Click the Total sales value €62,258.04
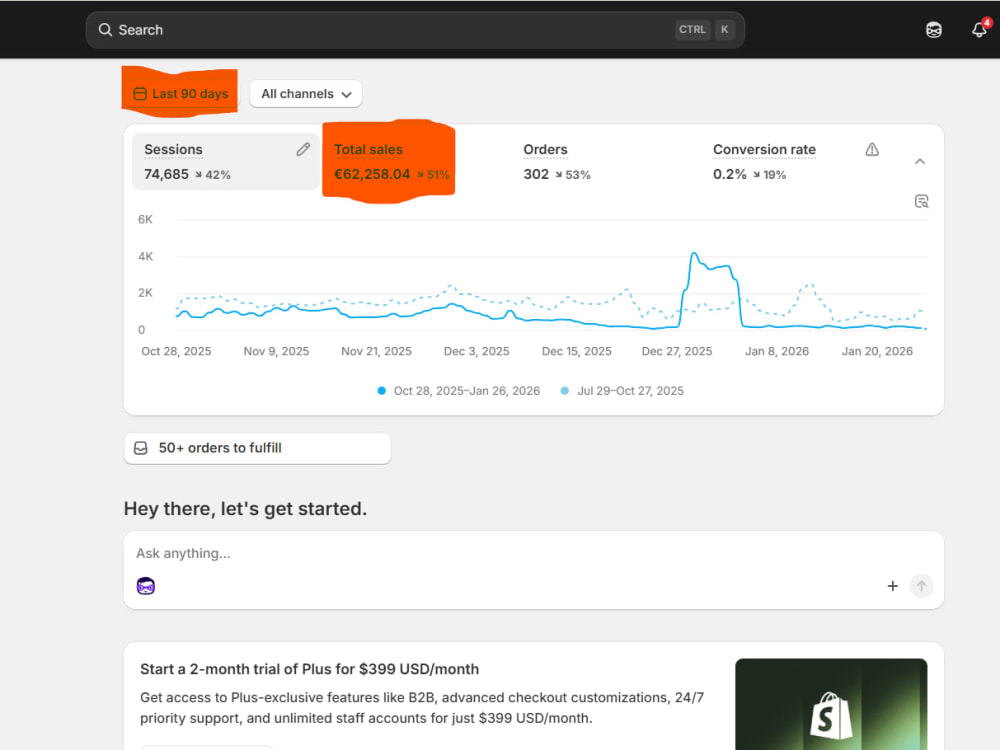Image resolution: width=1000 pixels, height=750 pixels. click(372, 174)
